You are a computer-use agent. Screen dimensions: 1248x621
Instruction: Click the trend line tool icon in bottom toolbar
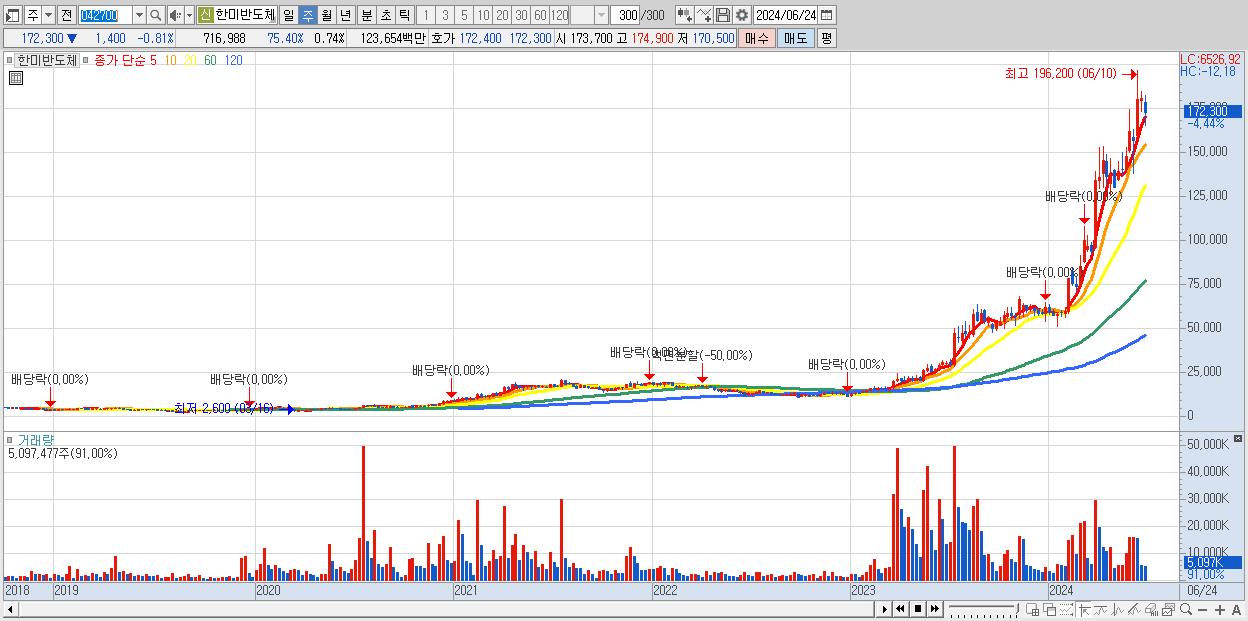[x=1100, y=609]
